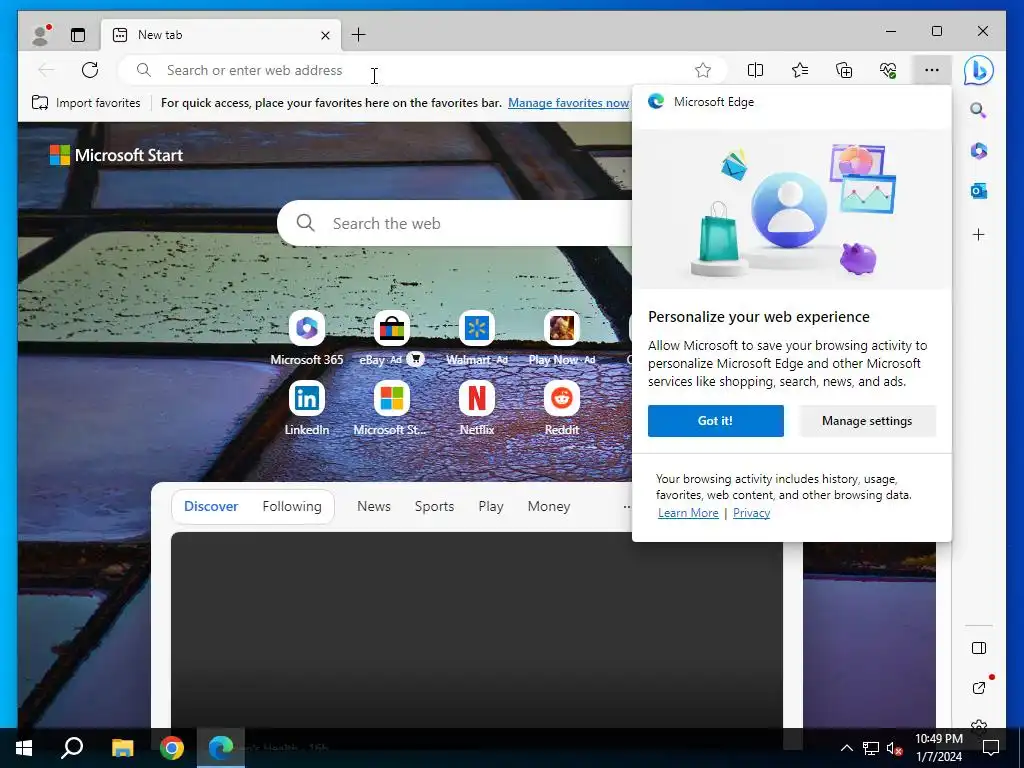Open the Windows Start menu

24,748
